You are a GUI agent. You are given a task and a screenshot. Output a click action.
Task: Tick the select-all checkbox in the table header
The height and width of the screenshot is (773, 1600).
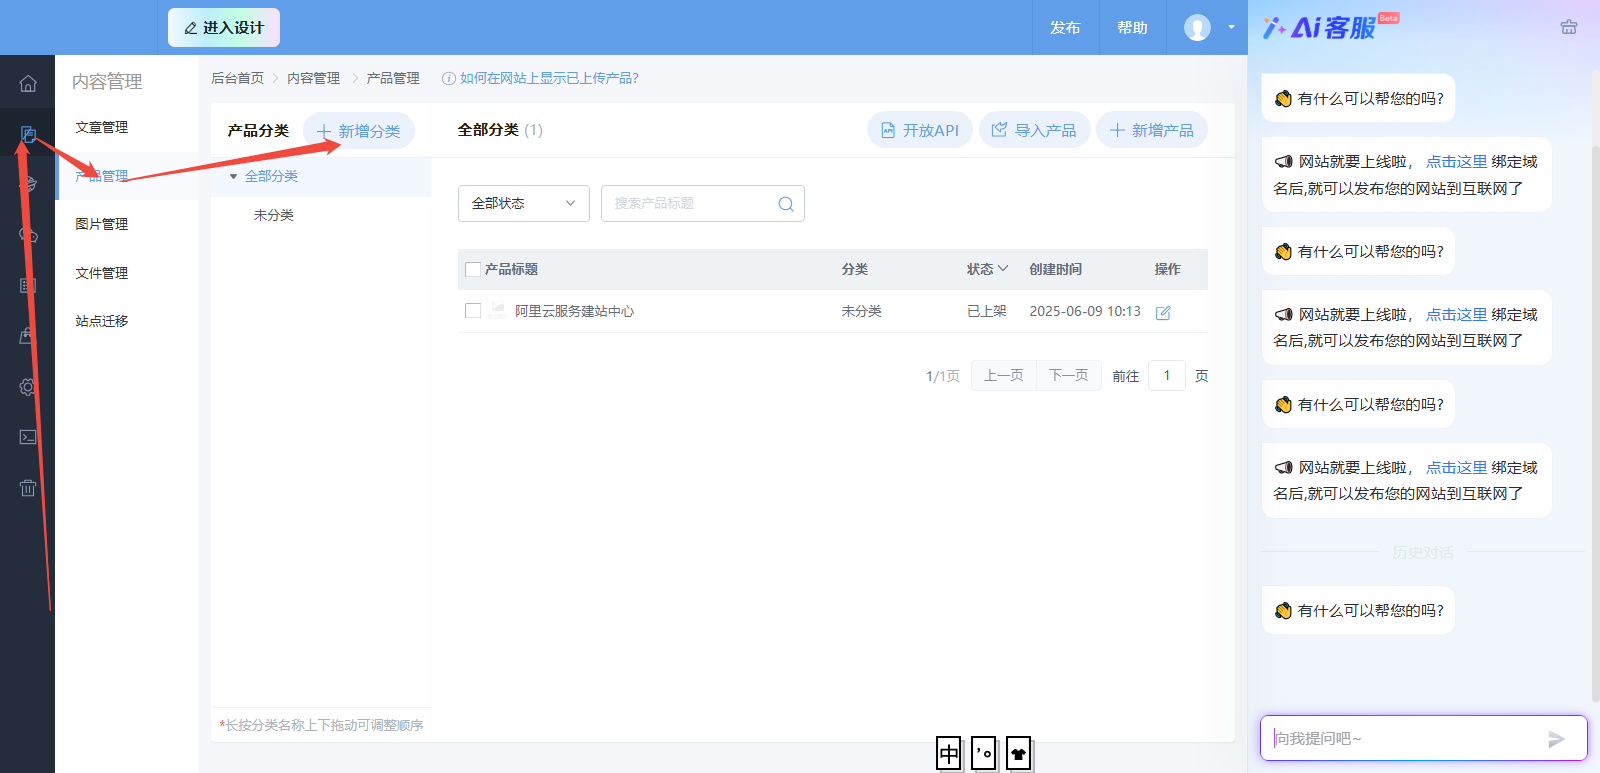click(x=473, y=270)
